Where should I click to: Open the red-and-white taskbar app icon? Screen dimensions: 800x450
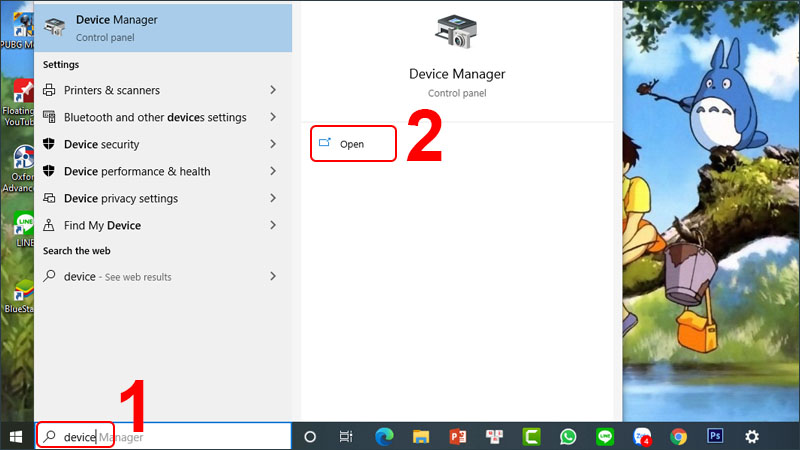(494, 437)
